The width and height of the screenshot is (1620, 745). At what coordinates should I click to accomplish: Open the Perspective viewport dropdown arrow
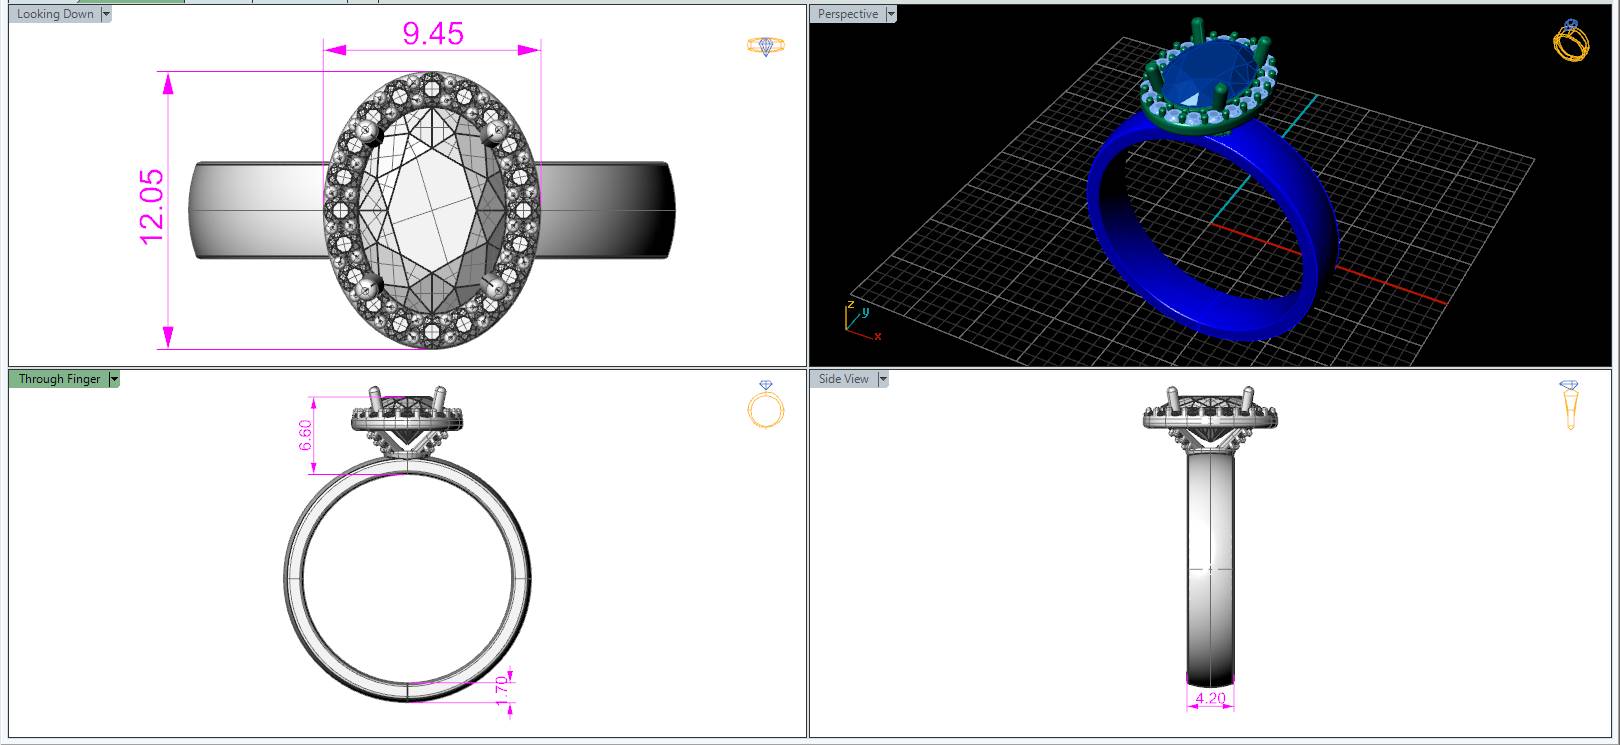click(891, 14)
